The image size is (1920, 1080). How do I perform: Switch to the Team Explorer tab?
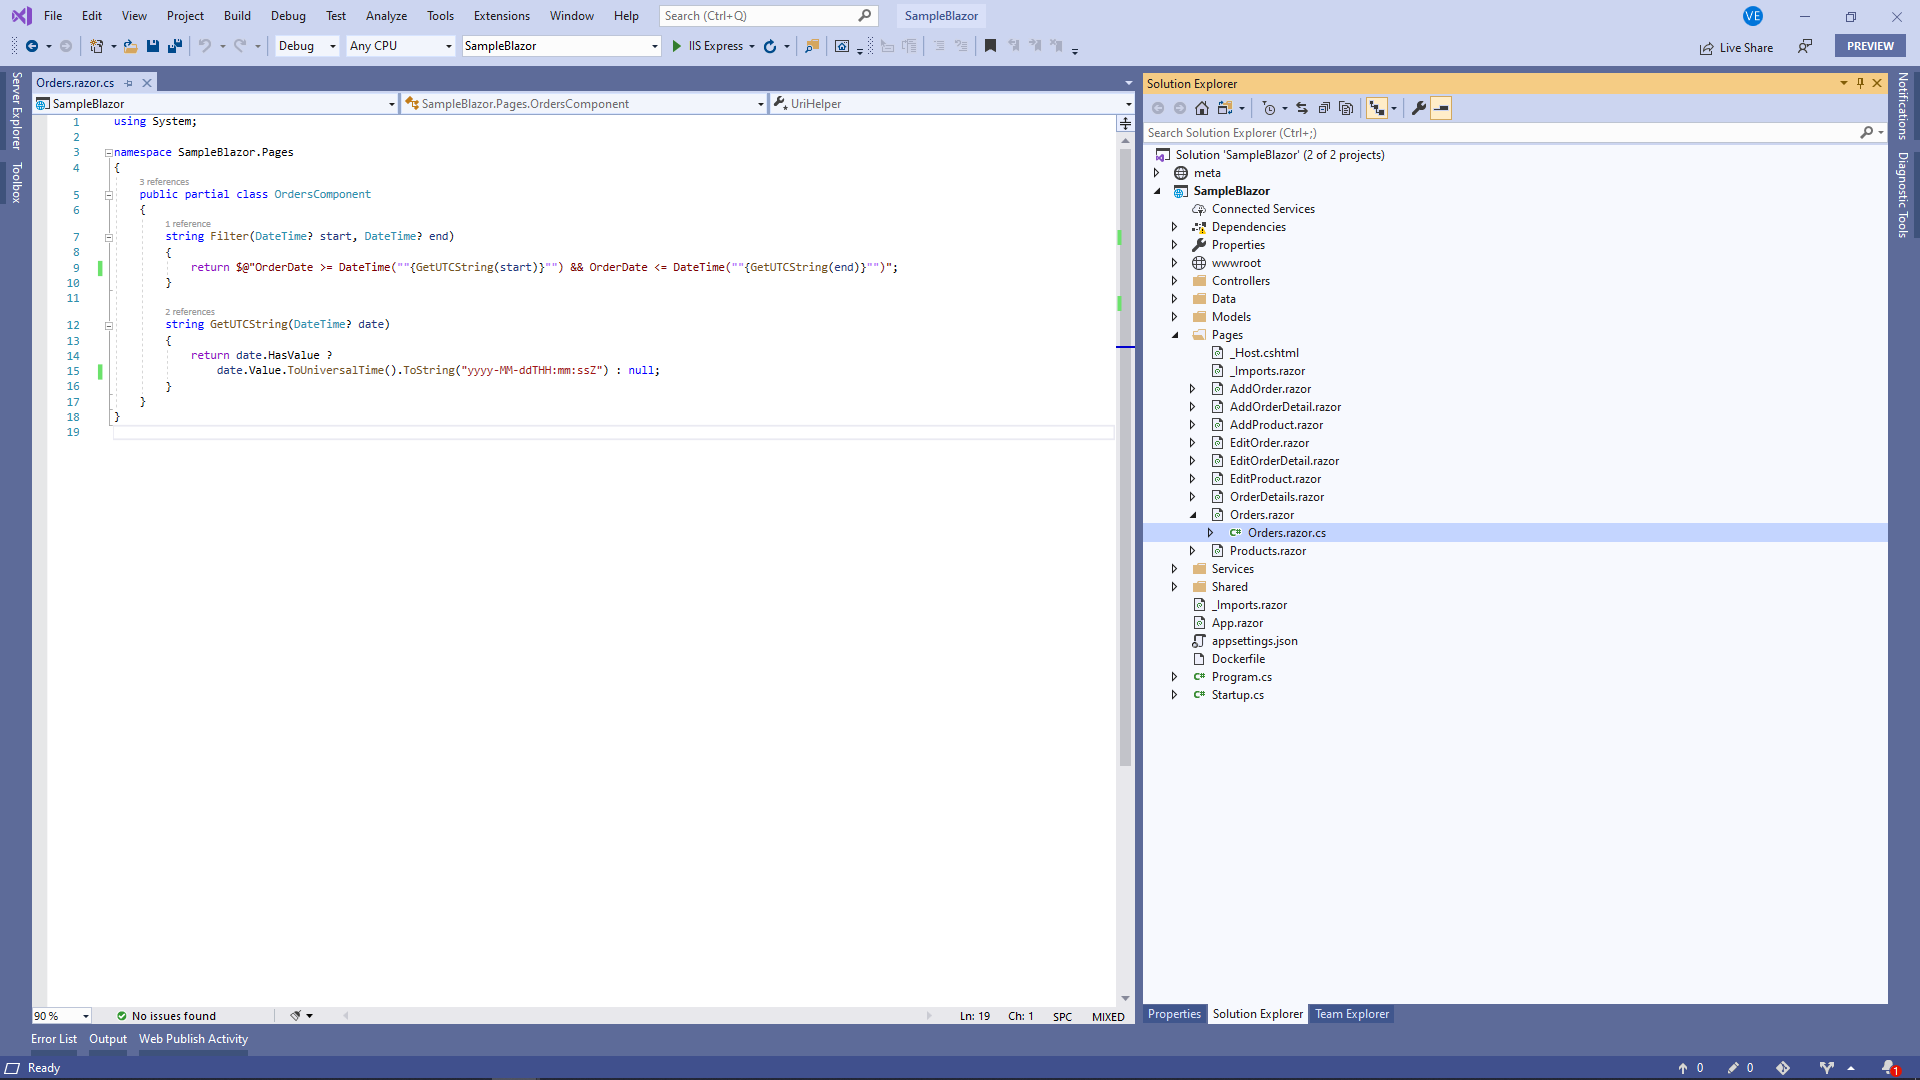(x=1352, y=1014)
